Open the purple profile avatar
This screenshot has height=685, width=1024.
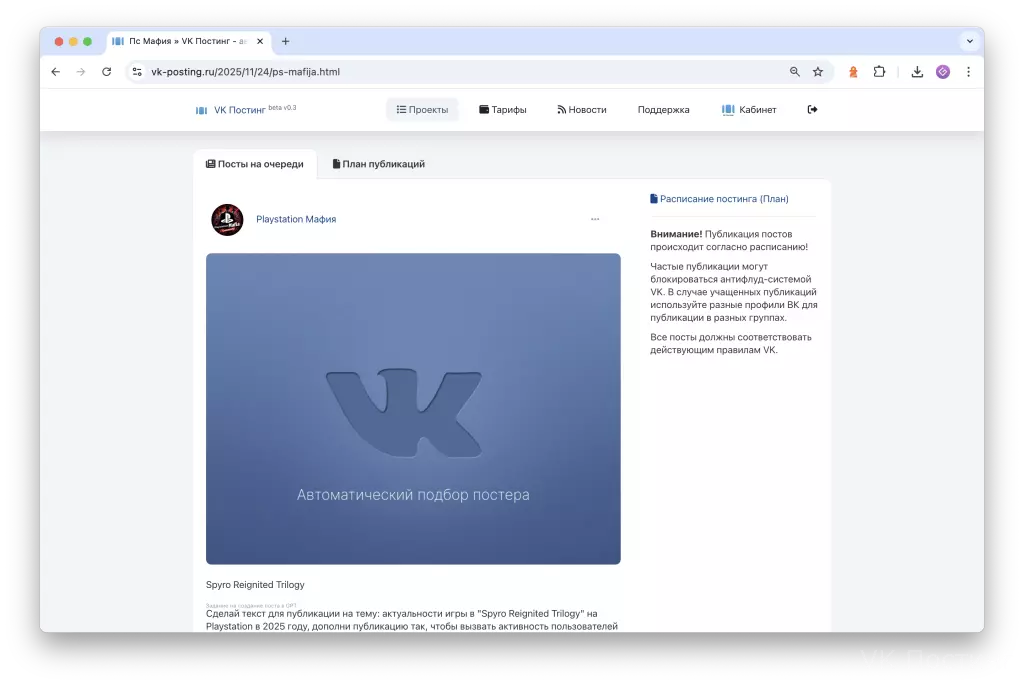click(x=942, y=72)
